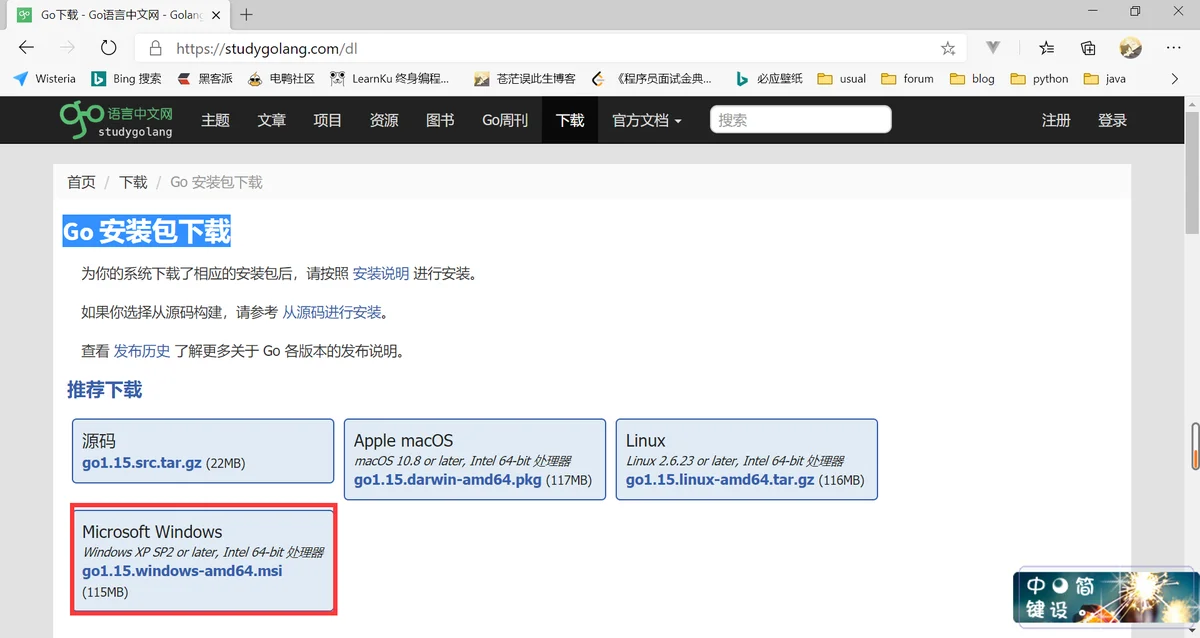Download go1.15.windows-amd64.msi installer
Viewport: 1200px width, 638px height.
(x=182, y=571)
